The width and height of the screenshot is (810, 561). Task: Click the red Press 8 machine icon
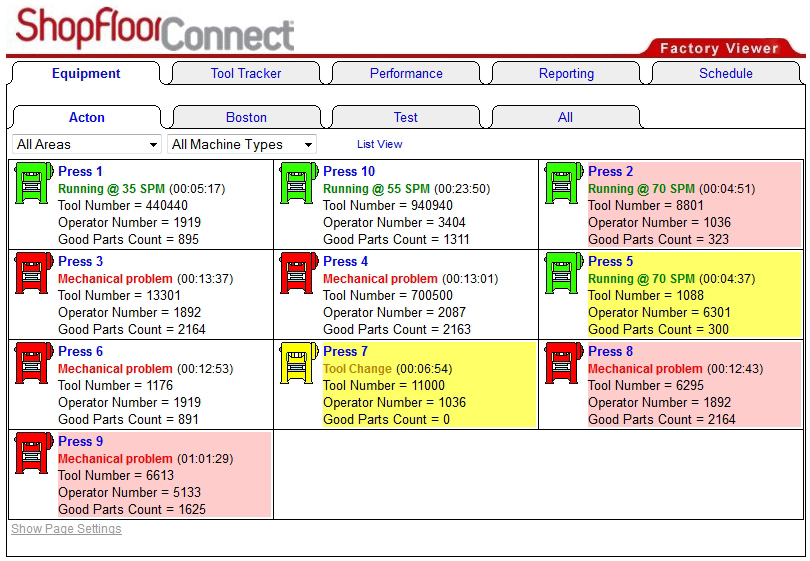(564, 363)
